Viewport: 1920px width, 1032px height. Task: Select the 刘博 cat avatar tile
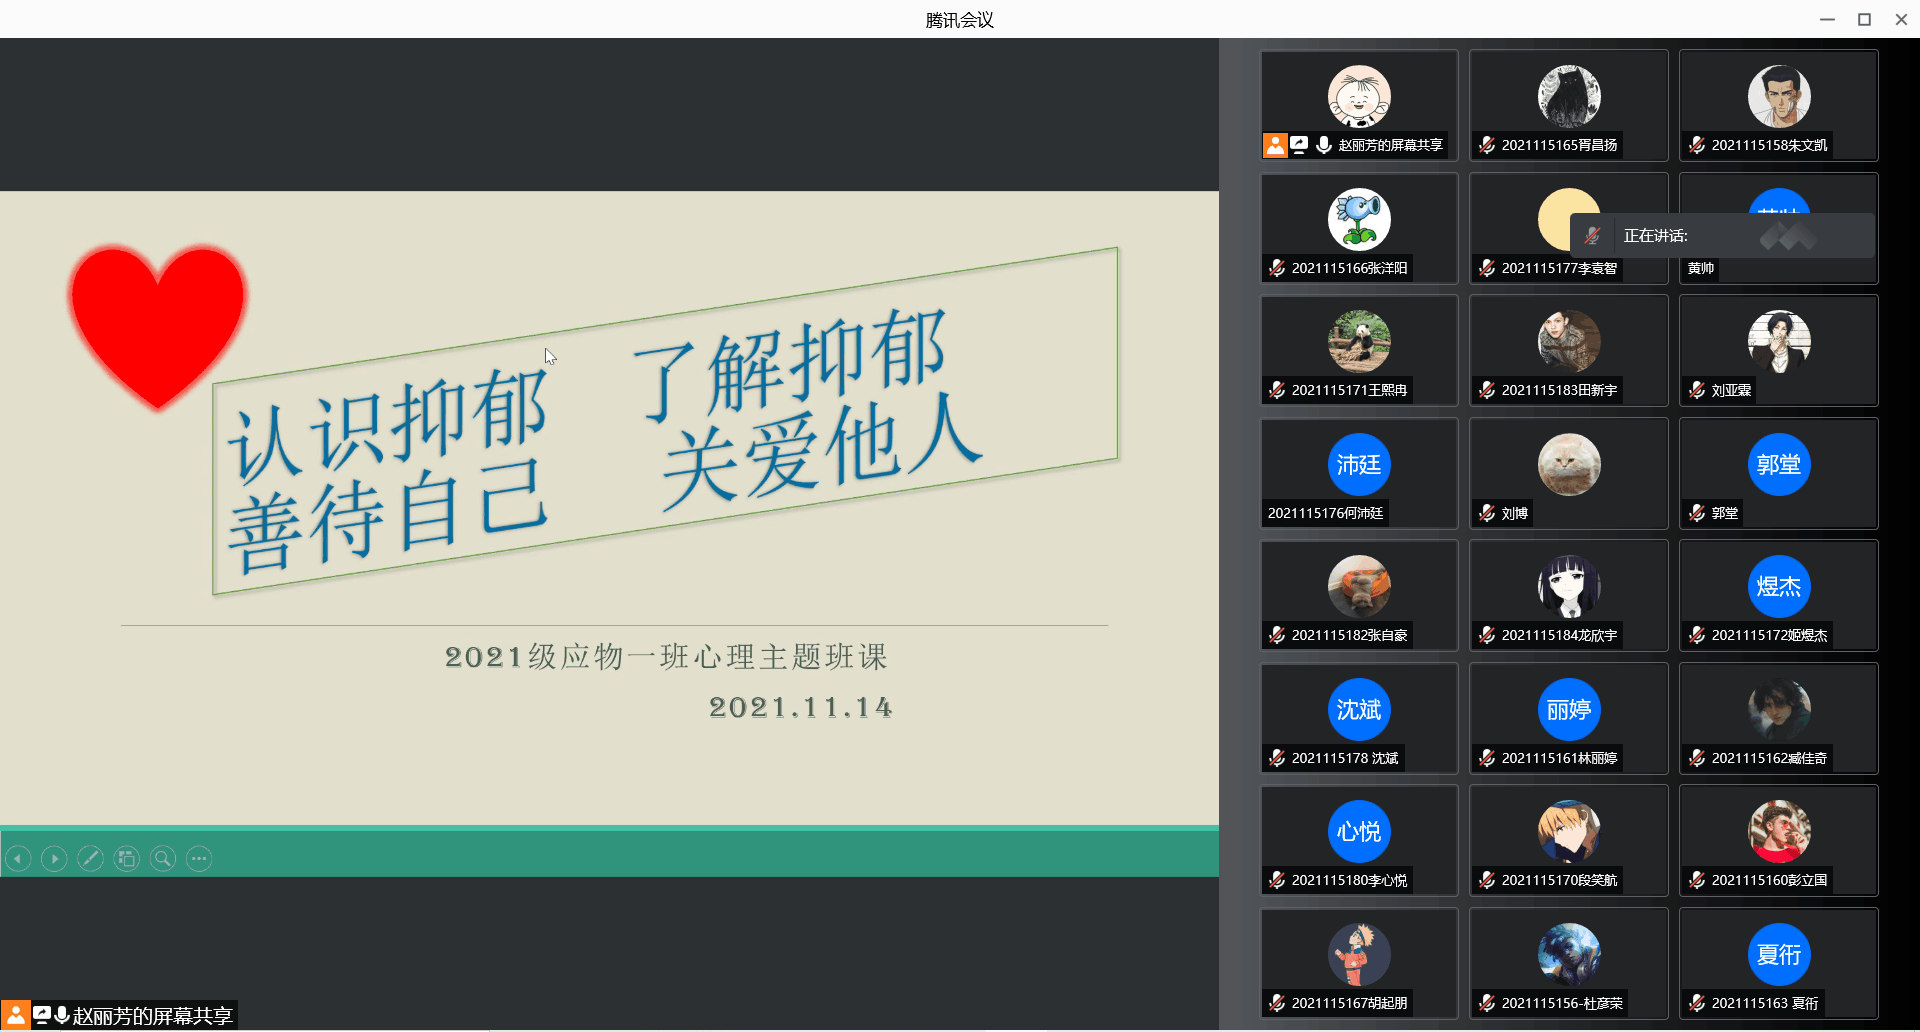1568,464
